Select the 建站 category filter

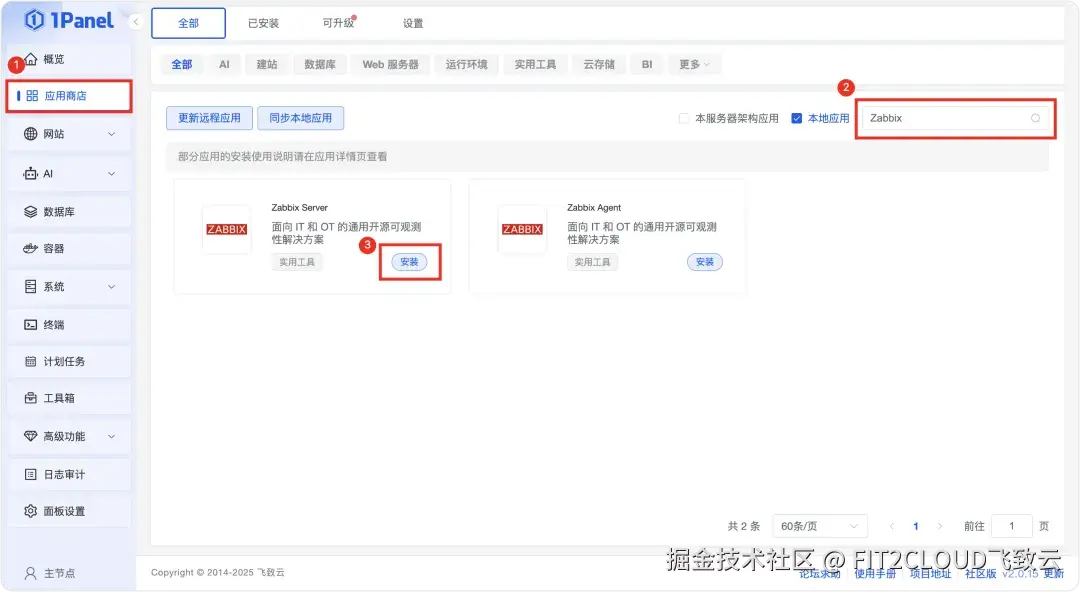point(267,64)
